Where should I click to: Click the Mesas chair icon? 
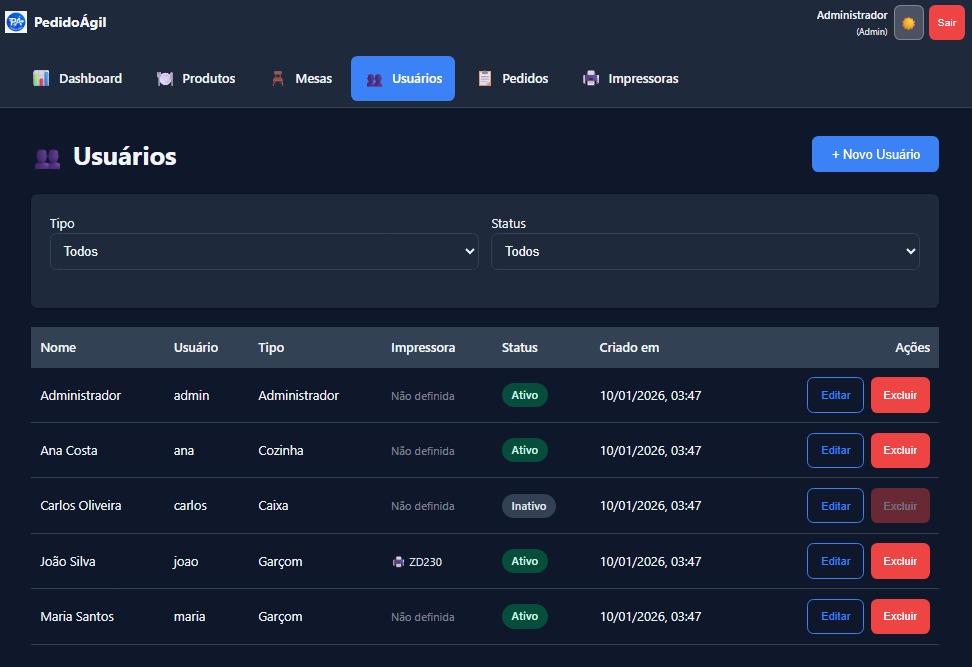click(278, 78)
